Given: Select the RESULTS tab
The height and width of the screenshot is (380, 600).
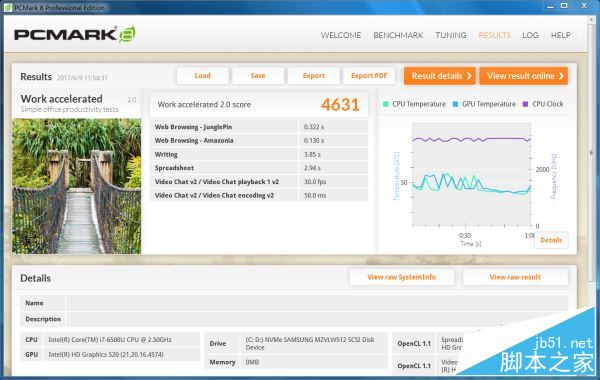Looking at the screenshot, I should pos(494,35).
